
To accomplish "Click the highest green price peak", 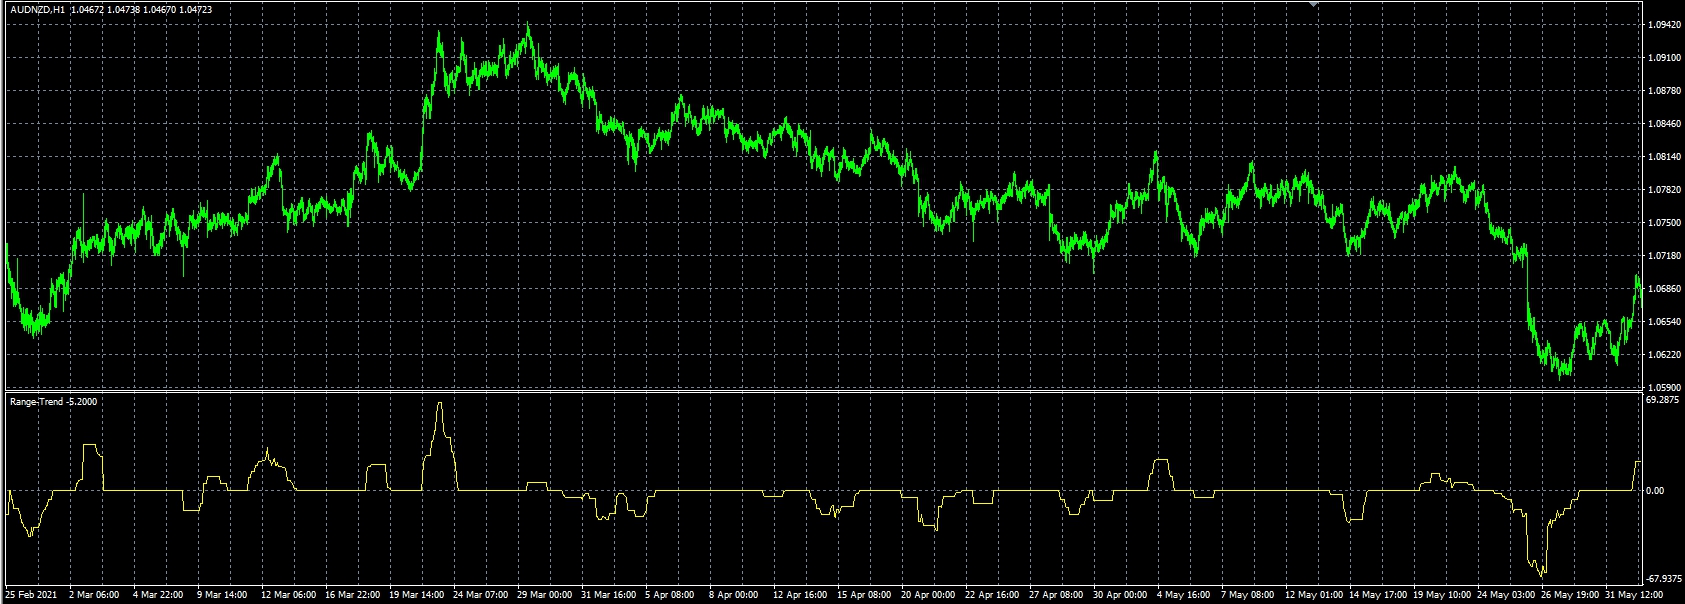I will 528,26.
